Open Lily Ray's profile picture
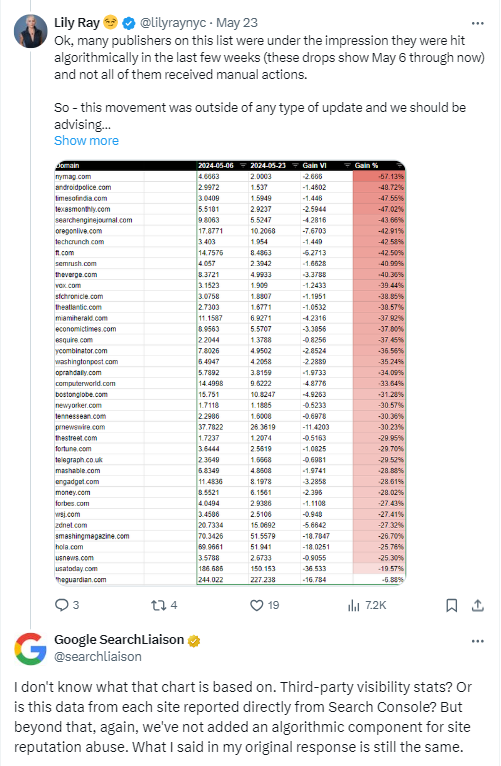501x766 pixels. 31,31
